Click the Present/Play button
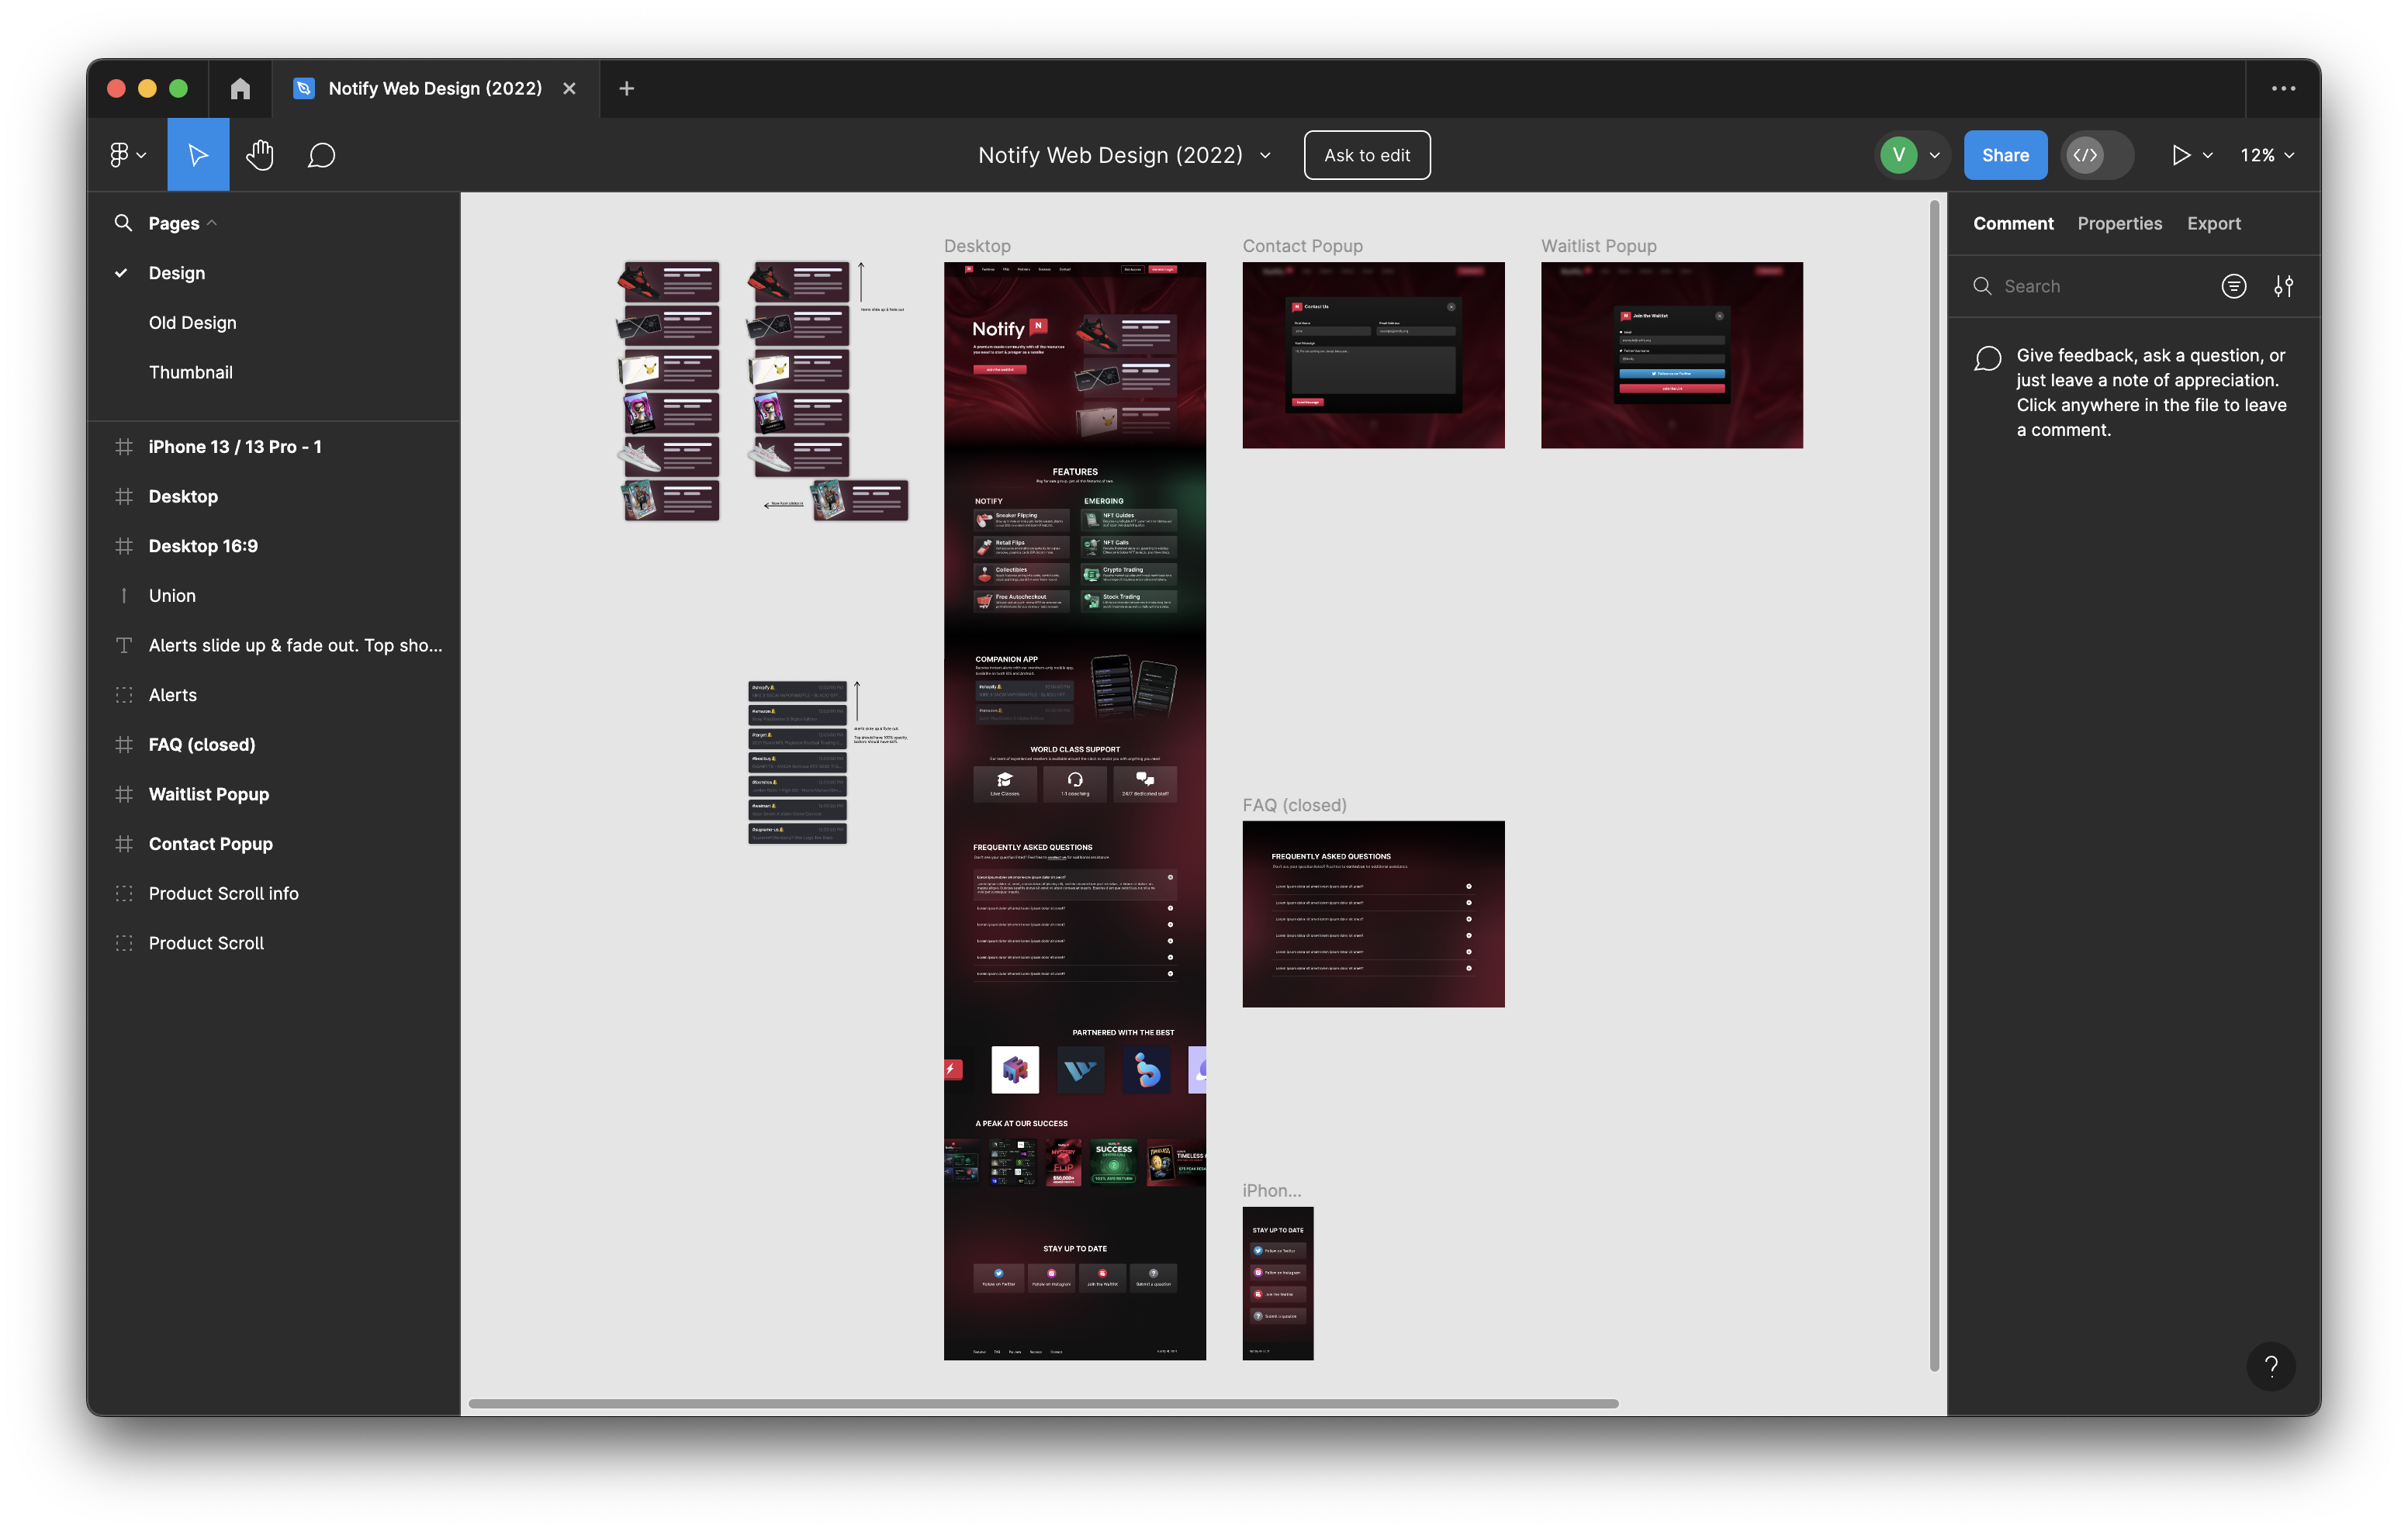Screen dimensions: 2408x1531 pyautogui.click(x=2178, y=154)
